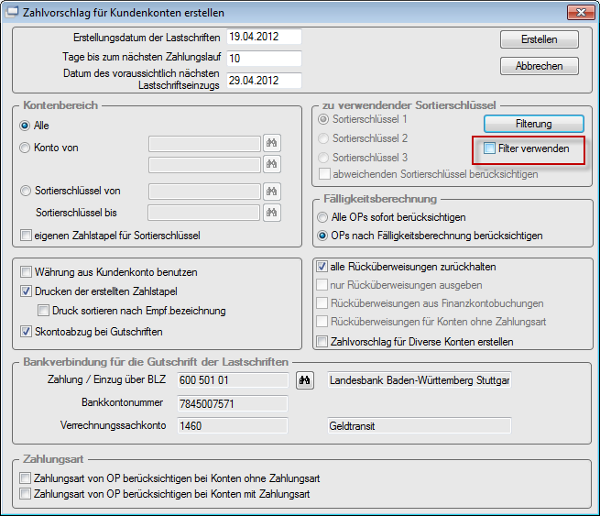Select Sortierschlüssel 2 radio button
The width and height of the screenshot is (600, 516).
point(323,138)
